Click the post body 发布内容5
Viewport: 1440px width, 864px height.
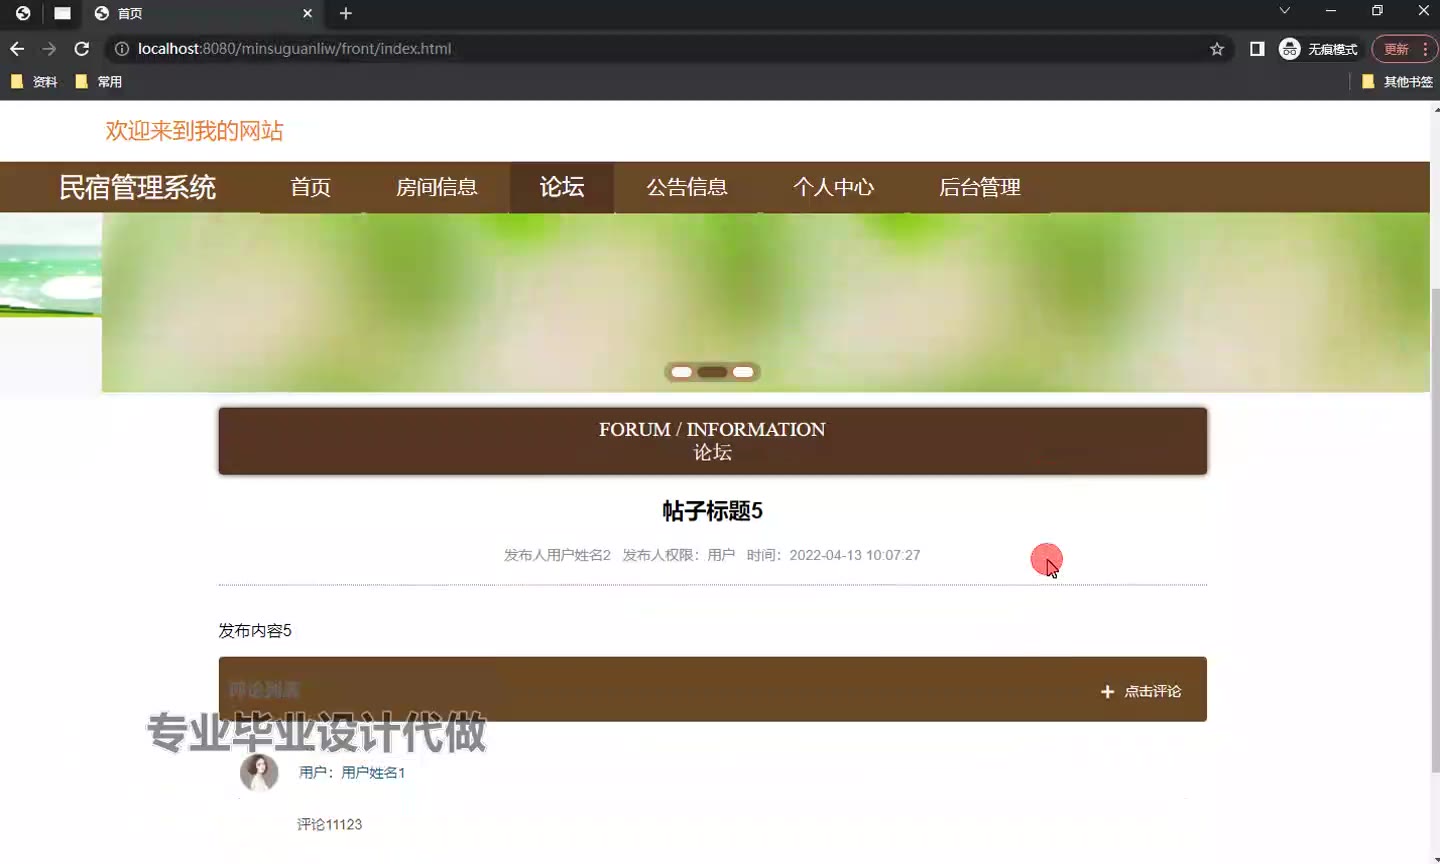point(255,630)
